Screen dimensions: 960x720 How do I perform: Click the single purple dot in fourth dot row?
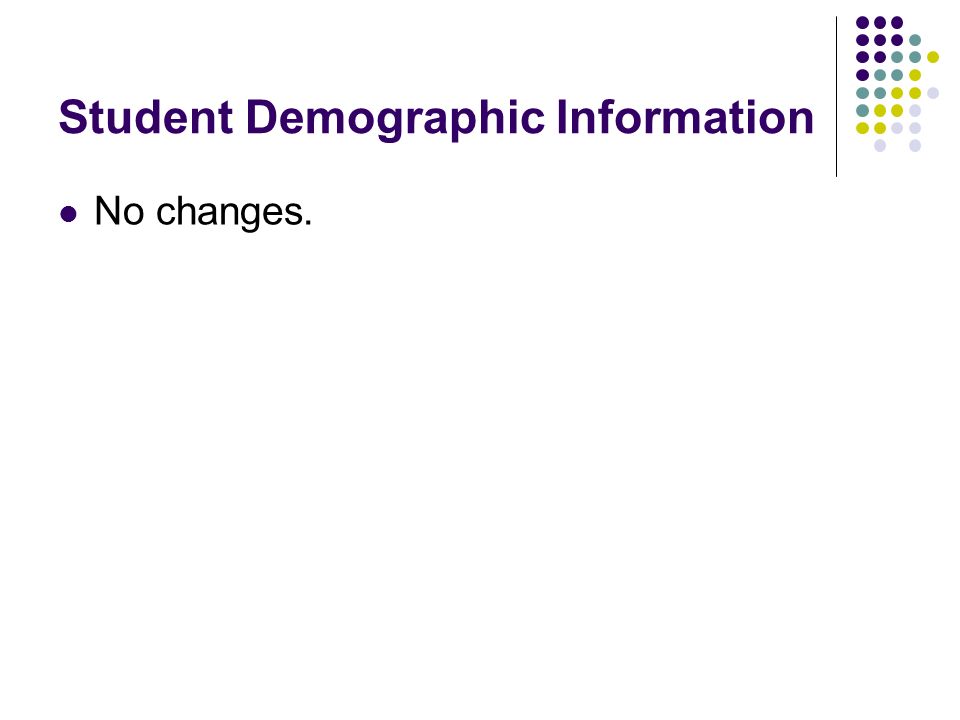point(863,75)
